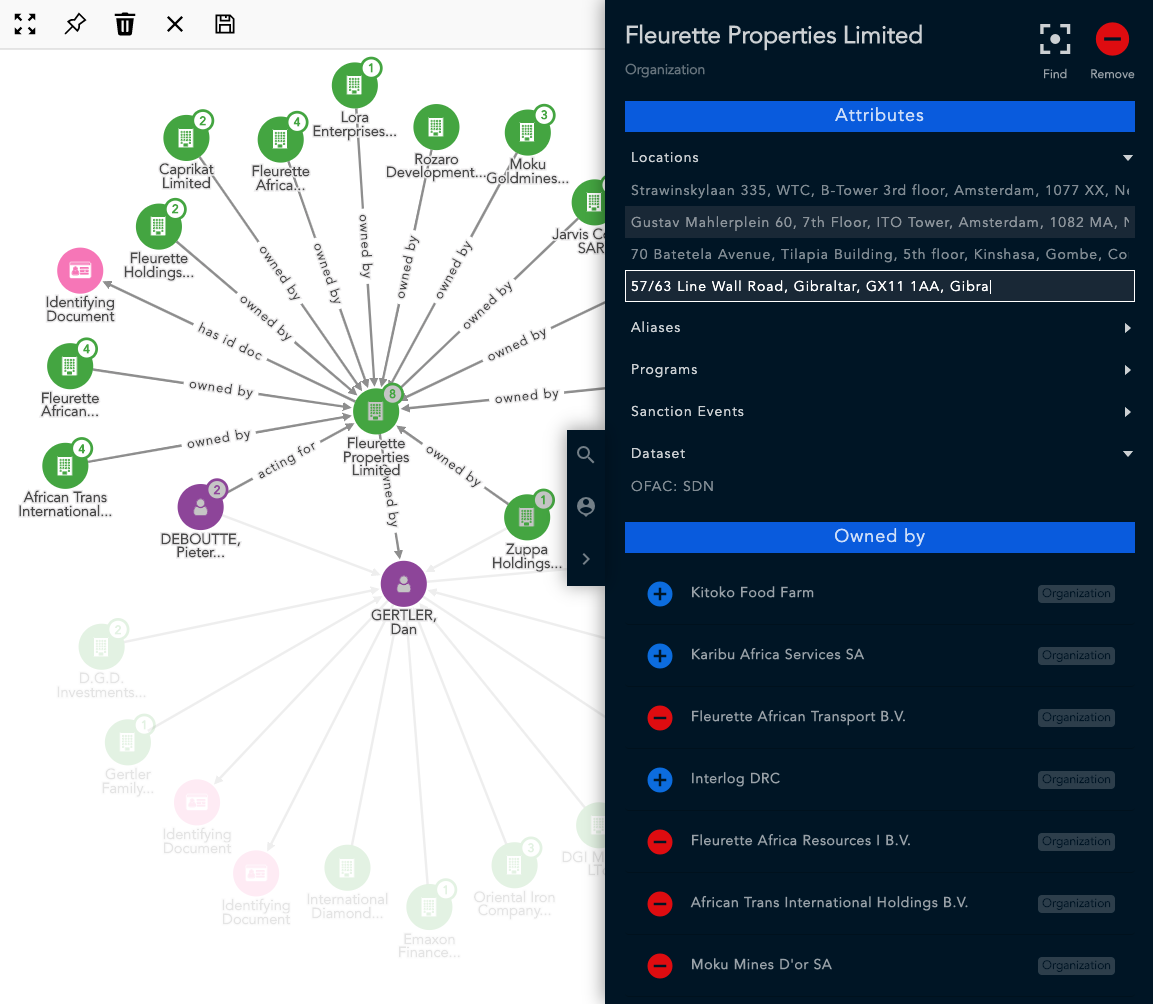The image size is (1153, 1004).
Task: Add Karibu Africa Services SA with plus
Action: (x=660, y=655)
